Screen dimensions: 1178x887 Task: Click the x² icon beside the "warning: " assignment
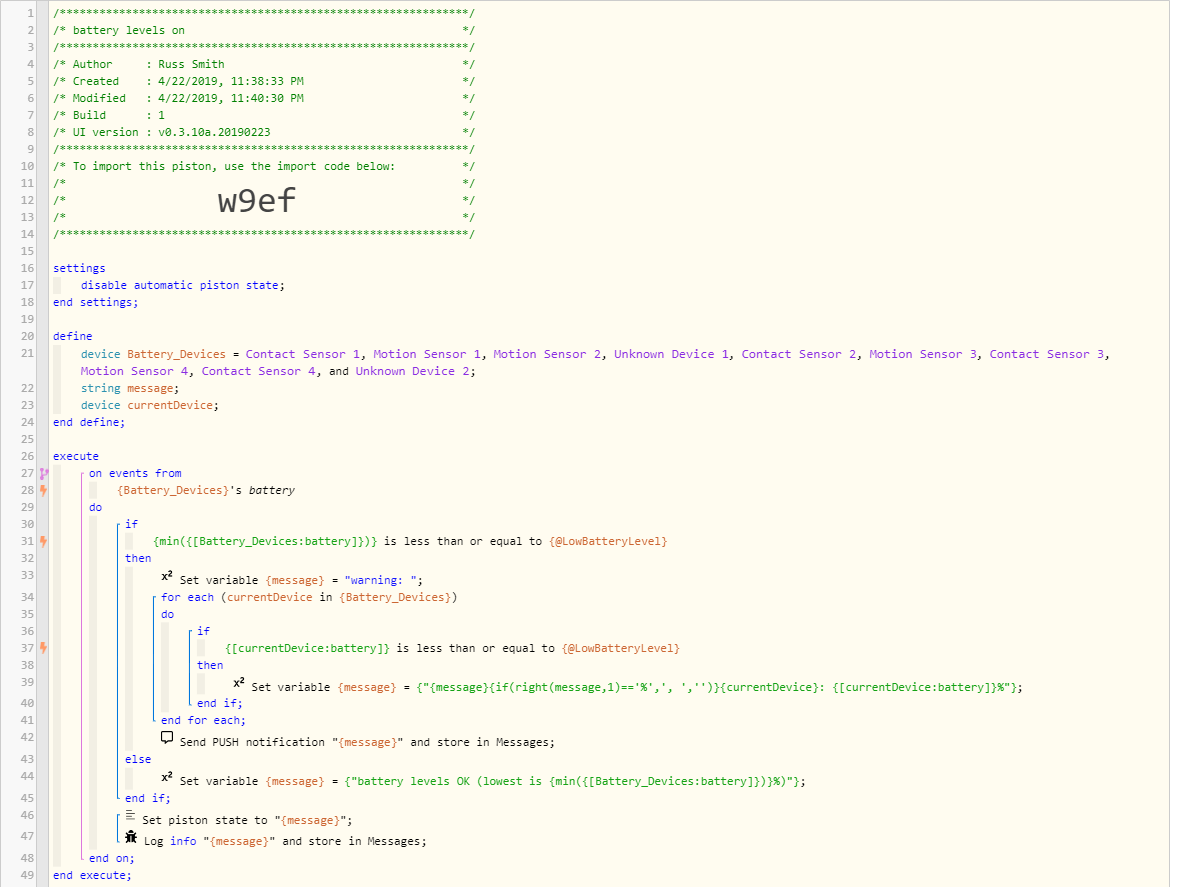[x=167, y=577]
